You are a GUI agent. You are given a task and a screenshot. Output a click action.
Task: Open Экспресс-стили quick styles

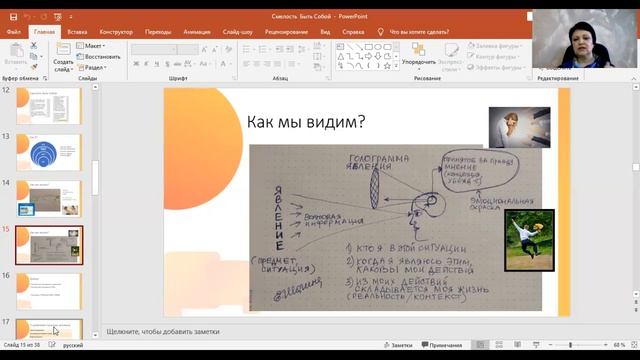451,57
